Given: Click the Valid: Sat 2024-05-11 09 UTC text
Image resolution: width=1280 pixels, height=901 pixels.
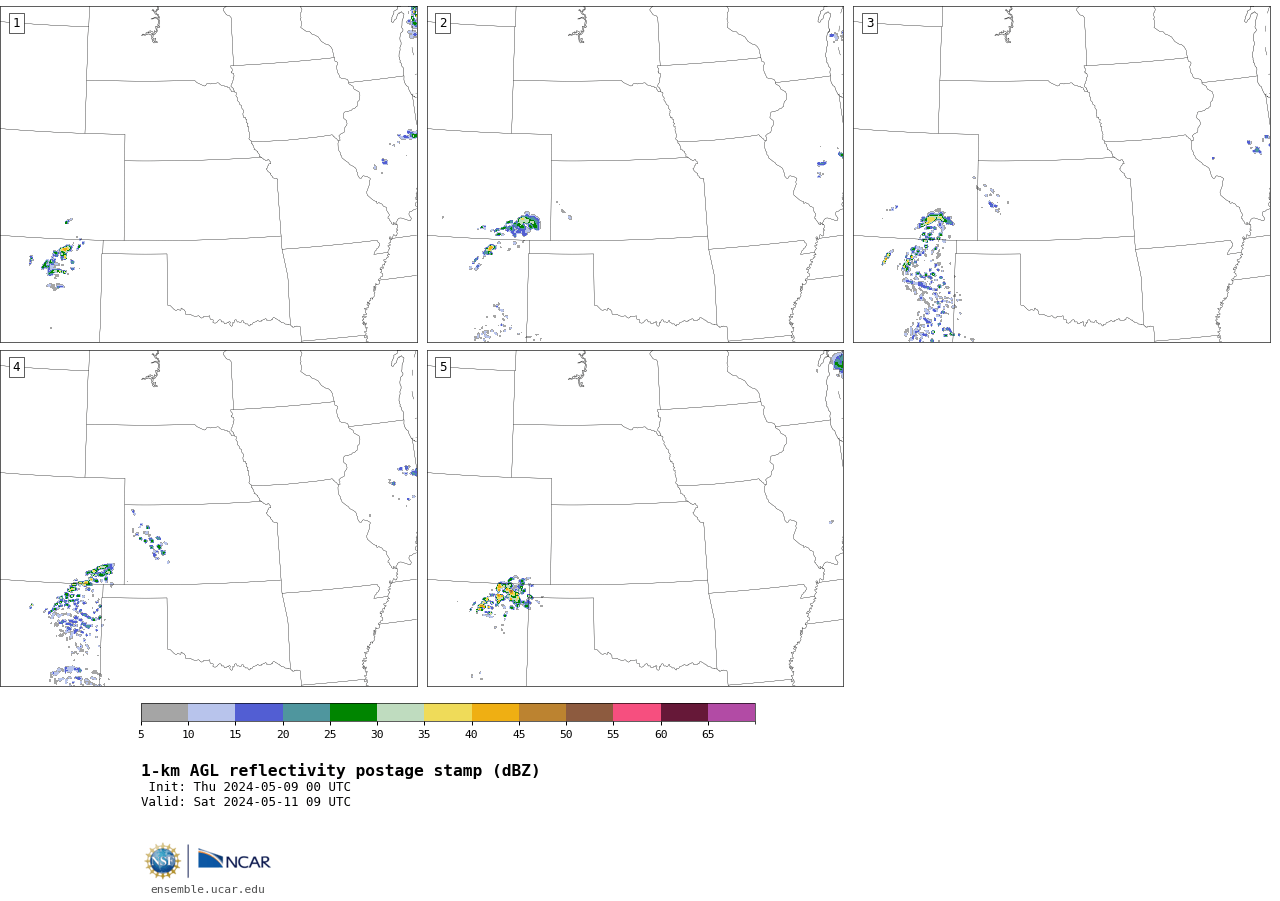Looking at the screenshot, I should (x=246, y=802).
